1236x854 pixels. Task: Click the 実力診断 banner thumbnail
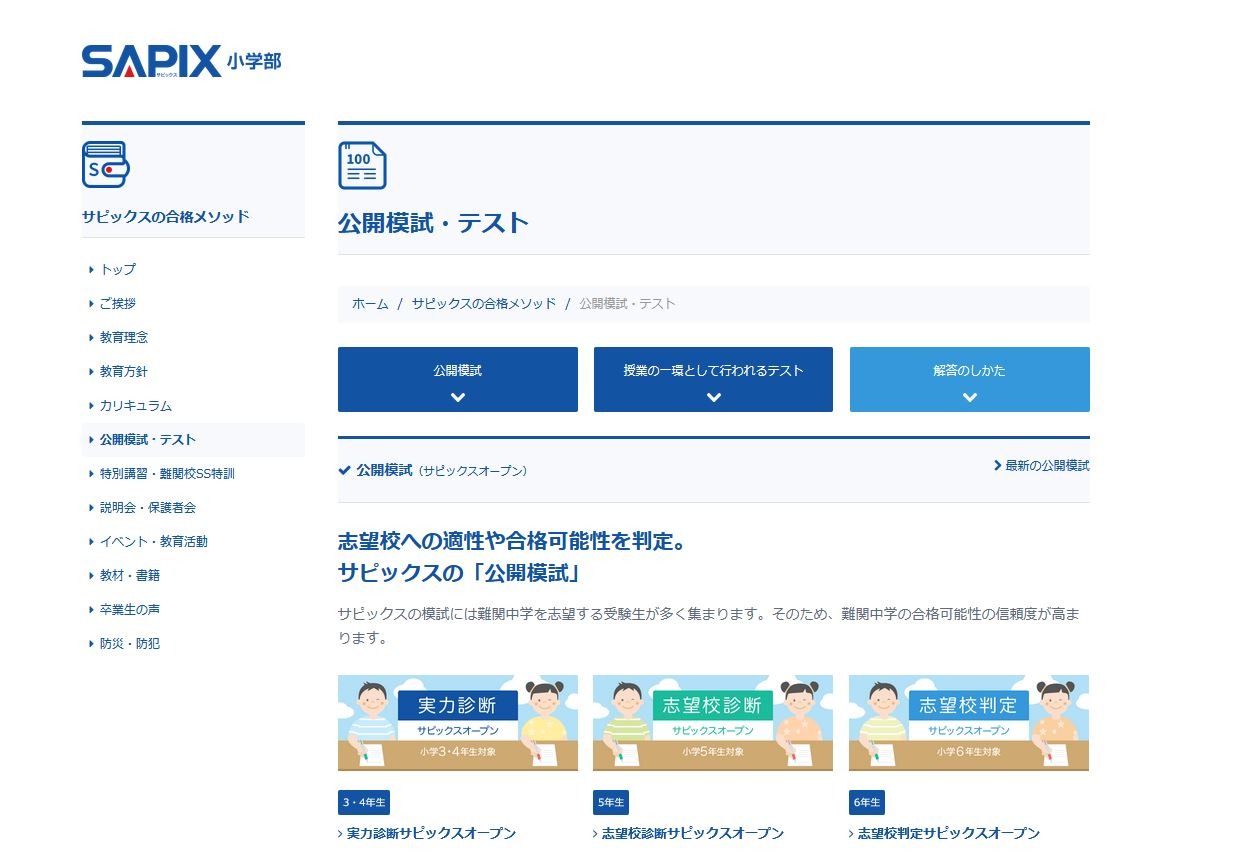pyautogui.click(x=457, y=722)
